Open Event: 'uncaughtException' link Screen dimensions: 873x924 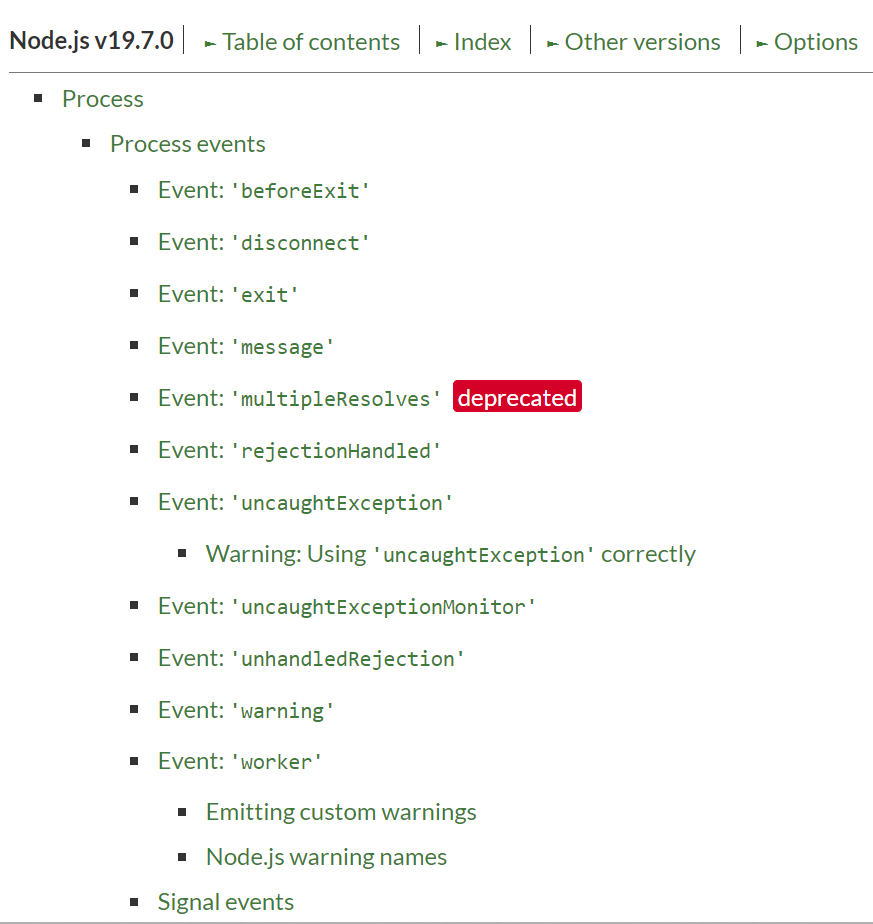click(x=305, y=502)
